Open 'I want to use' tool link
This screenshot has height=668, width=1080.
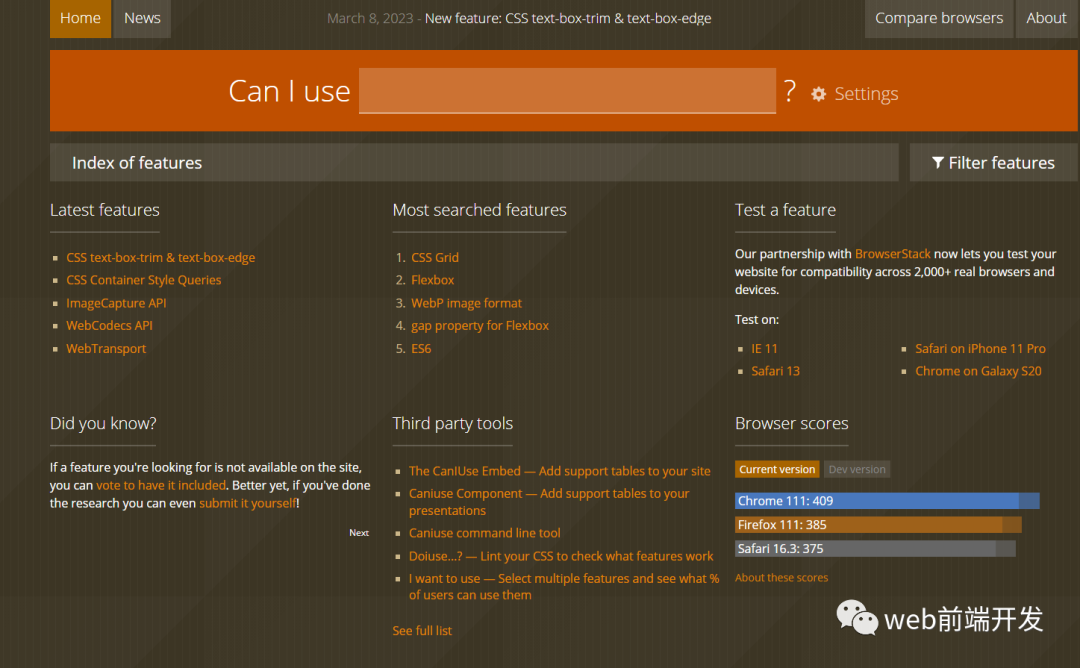tap(563, 587)
